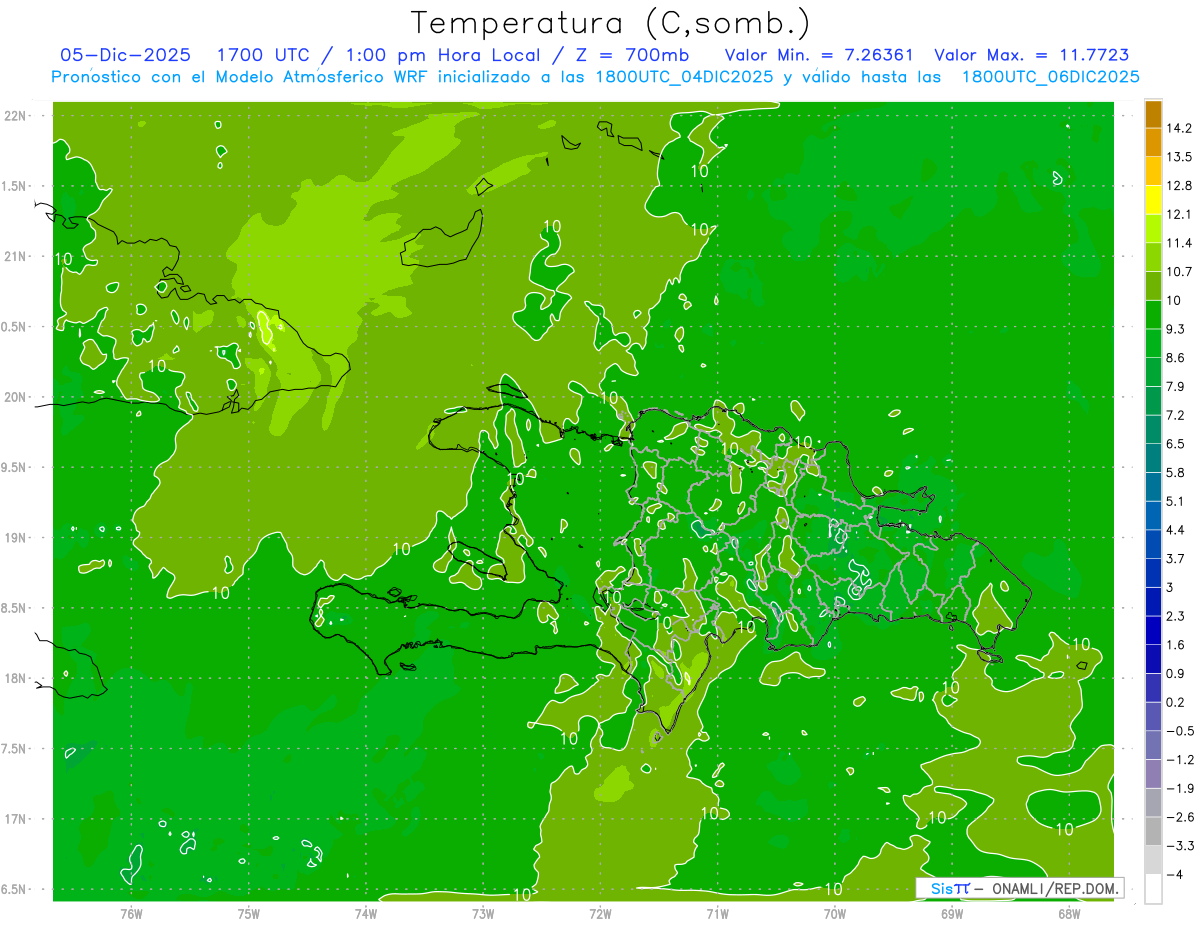Click "Modelo Atmosferico WRF" in the subtitle
1200x927 pixels.
click(x=323, y=77)
